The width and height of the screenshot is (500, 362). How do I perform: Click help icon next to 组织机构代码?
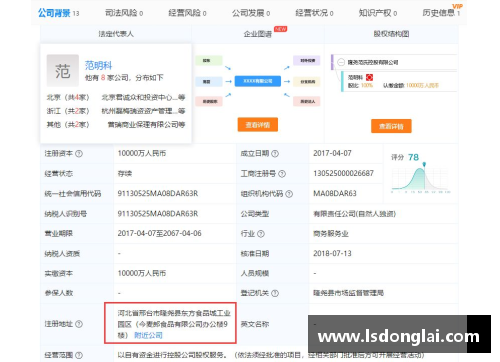coord(289,194)
